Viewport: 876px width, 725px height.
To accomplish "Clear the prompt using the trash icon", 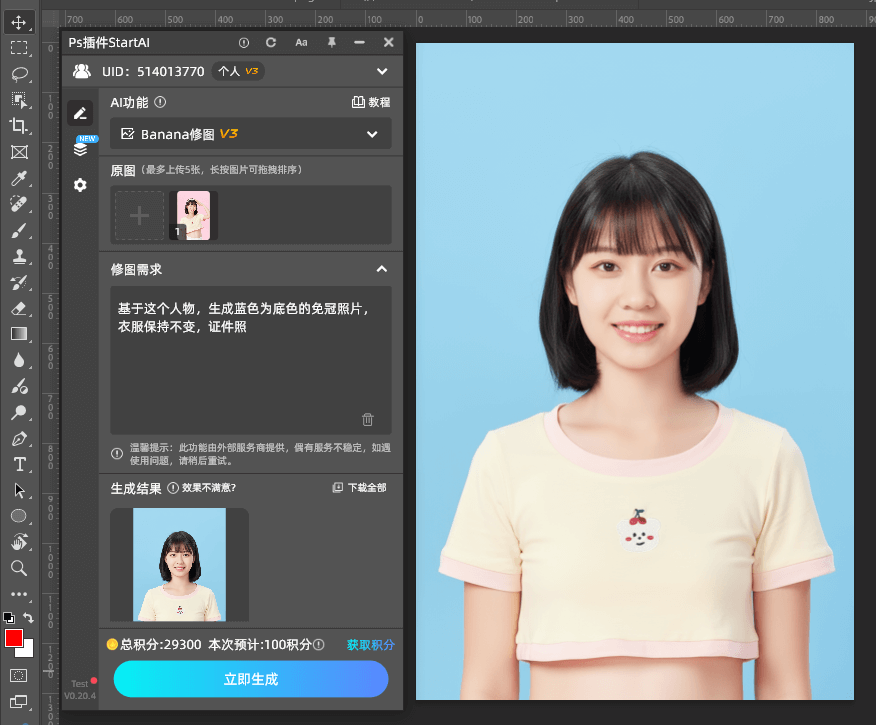I will (367, 419).
